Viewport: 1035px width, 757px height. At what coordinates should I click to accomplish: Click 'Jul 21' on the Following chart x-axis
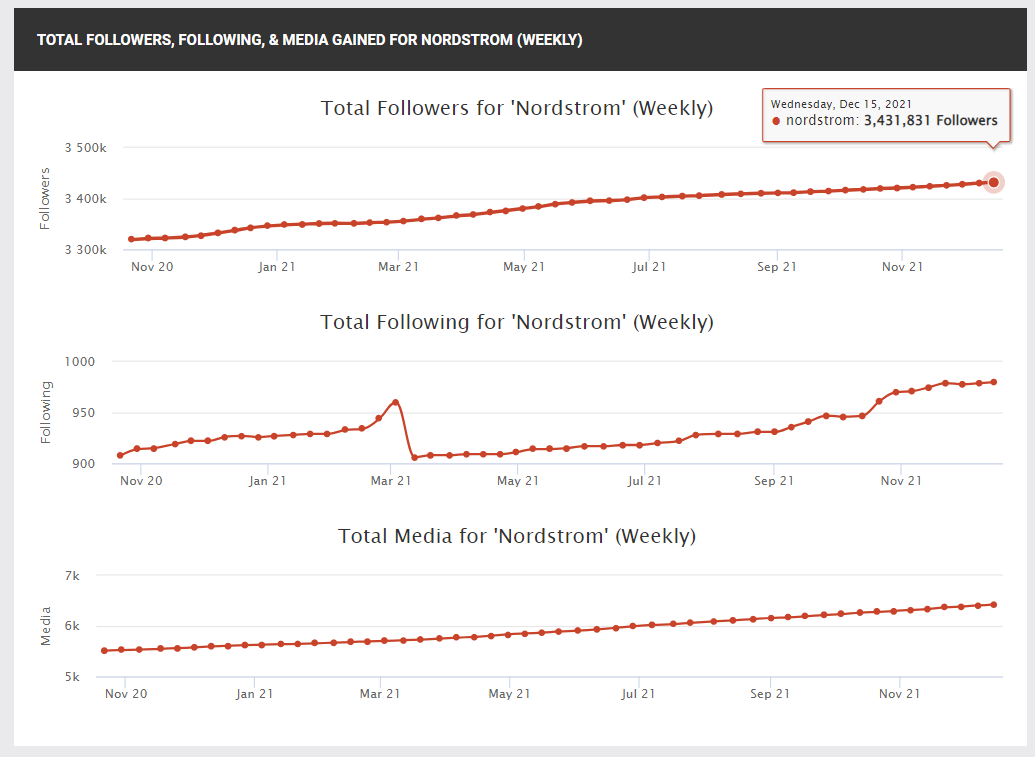(644, 480)
